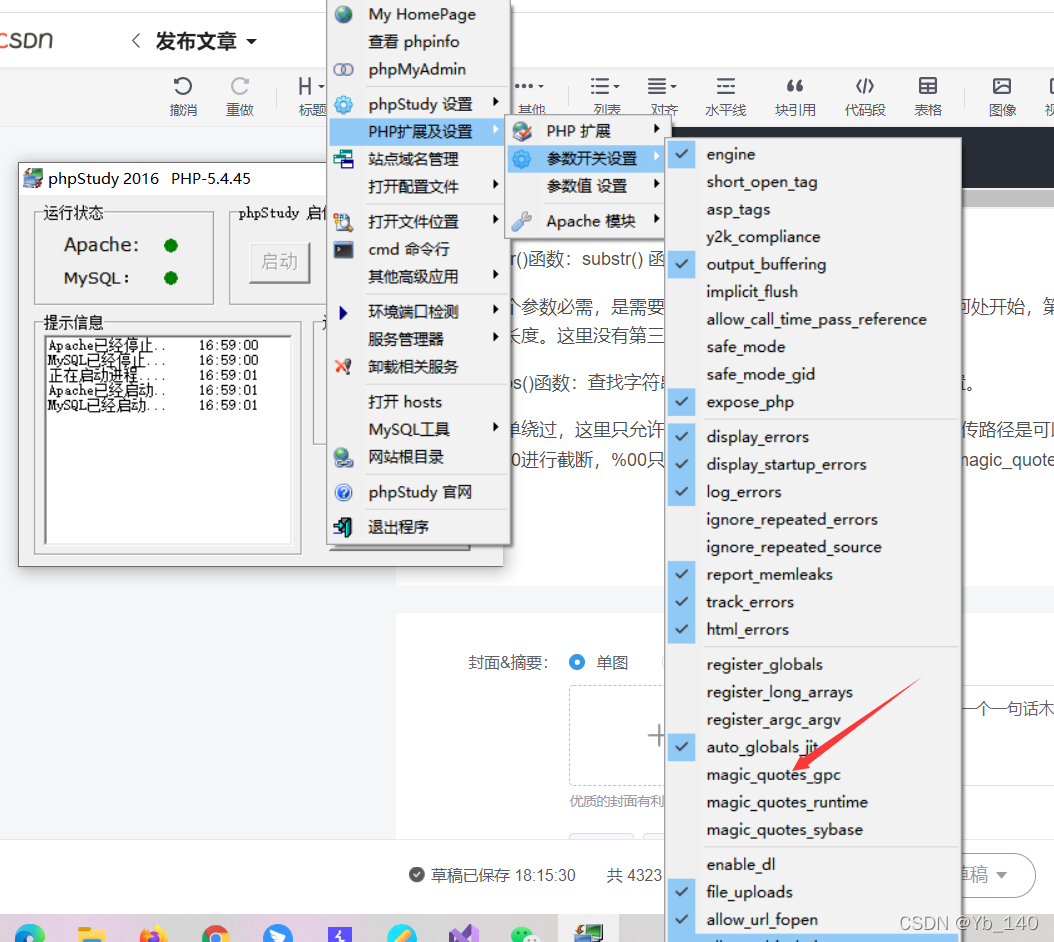Open My HomePage globe icon
The width and height of the screenshot is (1054, 942).
click(343, 14)
